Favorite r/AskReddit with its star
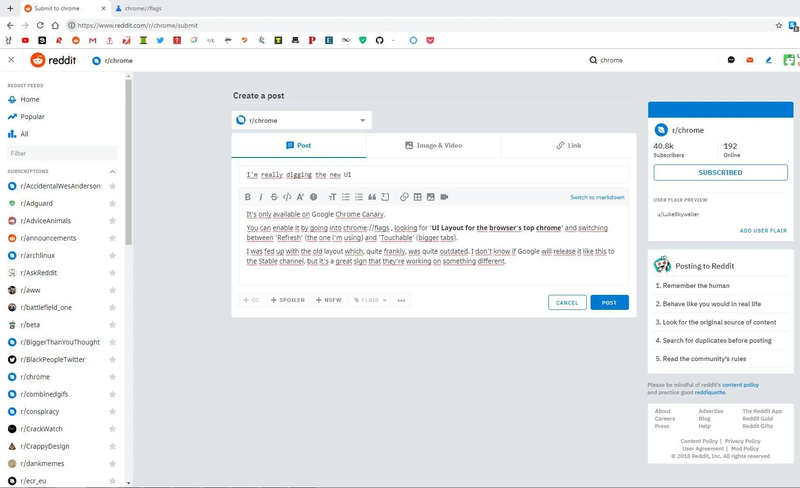Image resolution: width=800 pixels, height=488 pixels. coord(112,273)
